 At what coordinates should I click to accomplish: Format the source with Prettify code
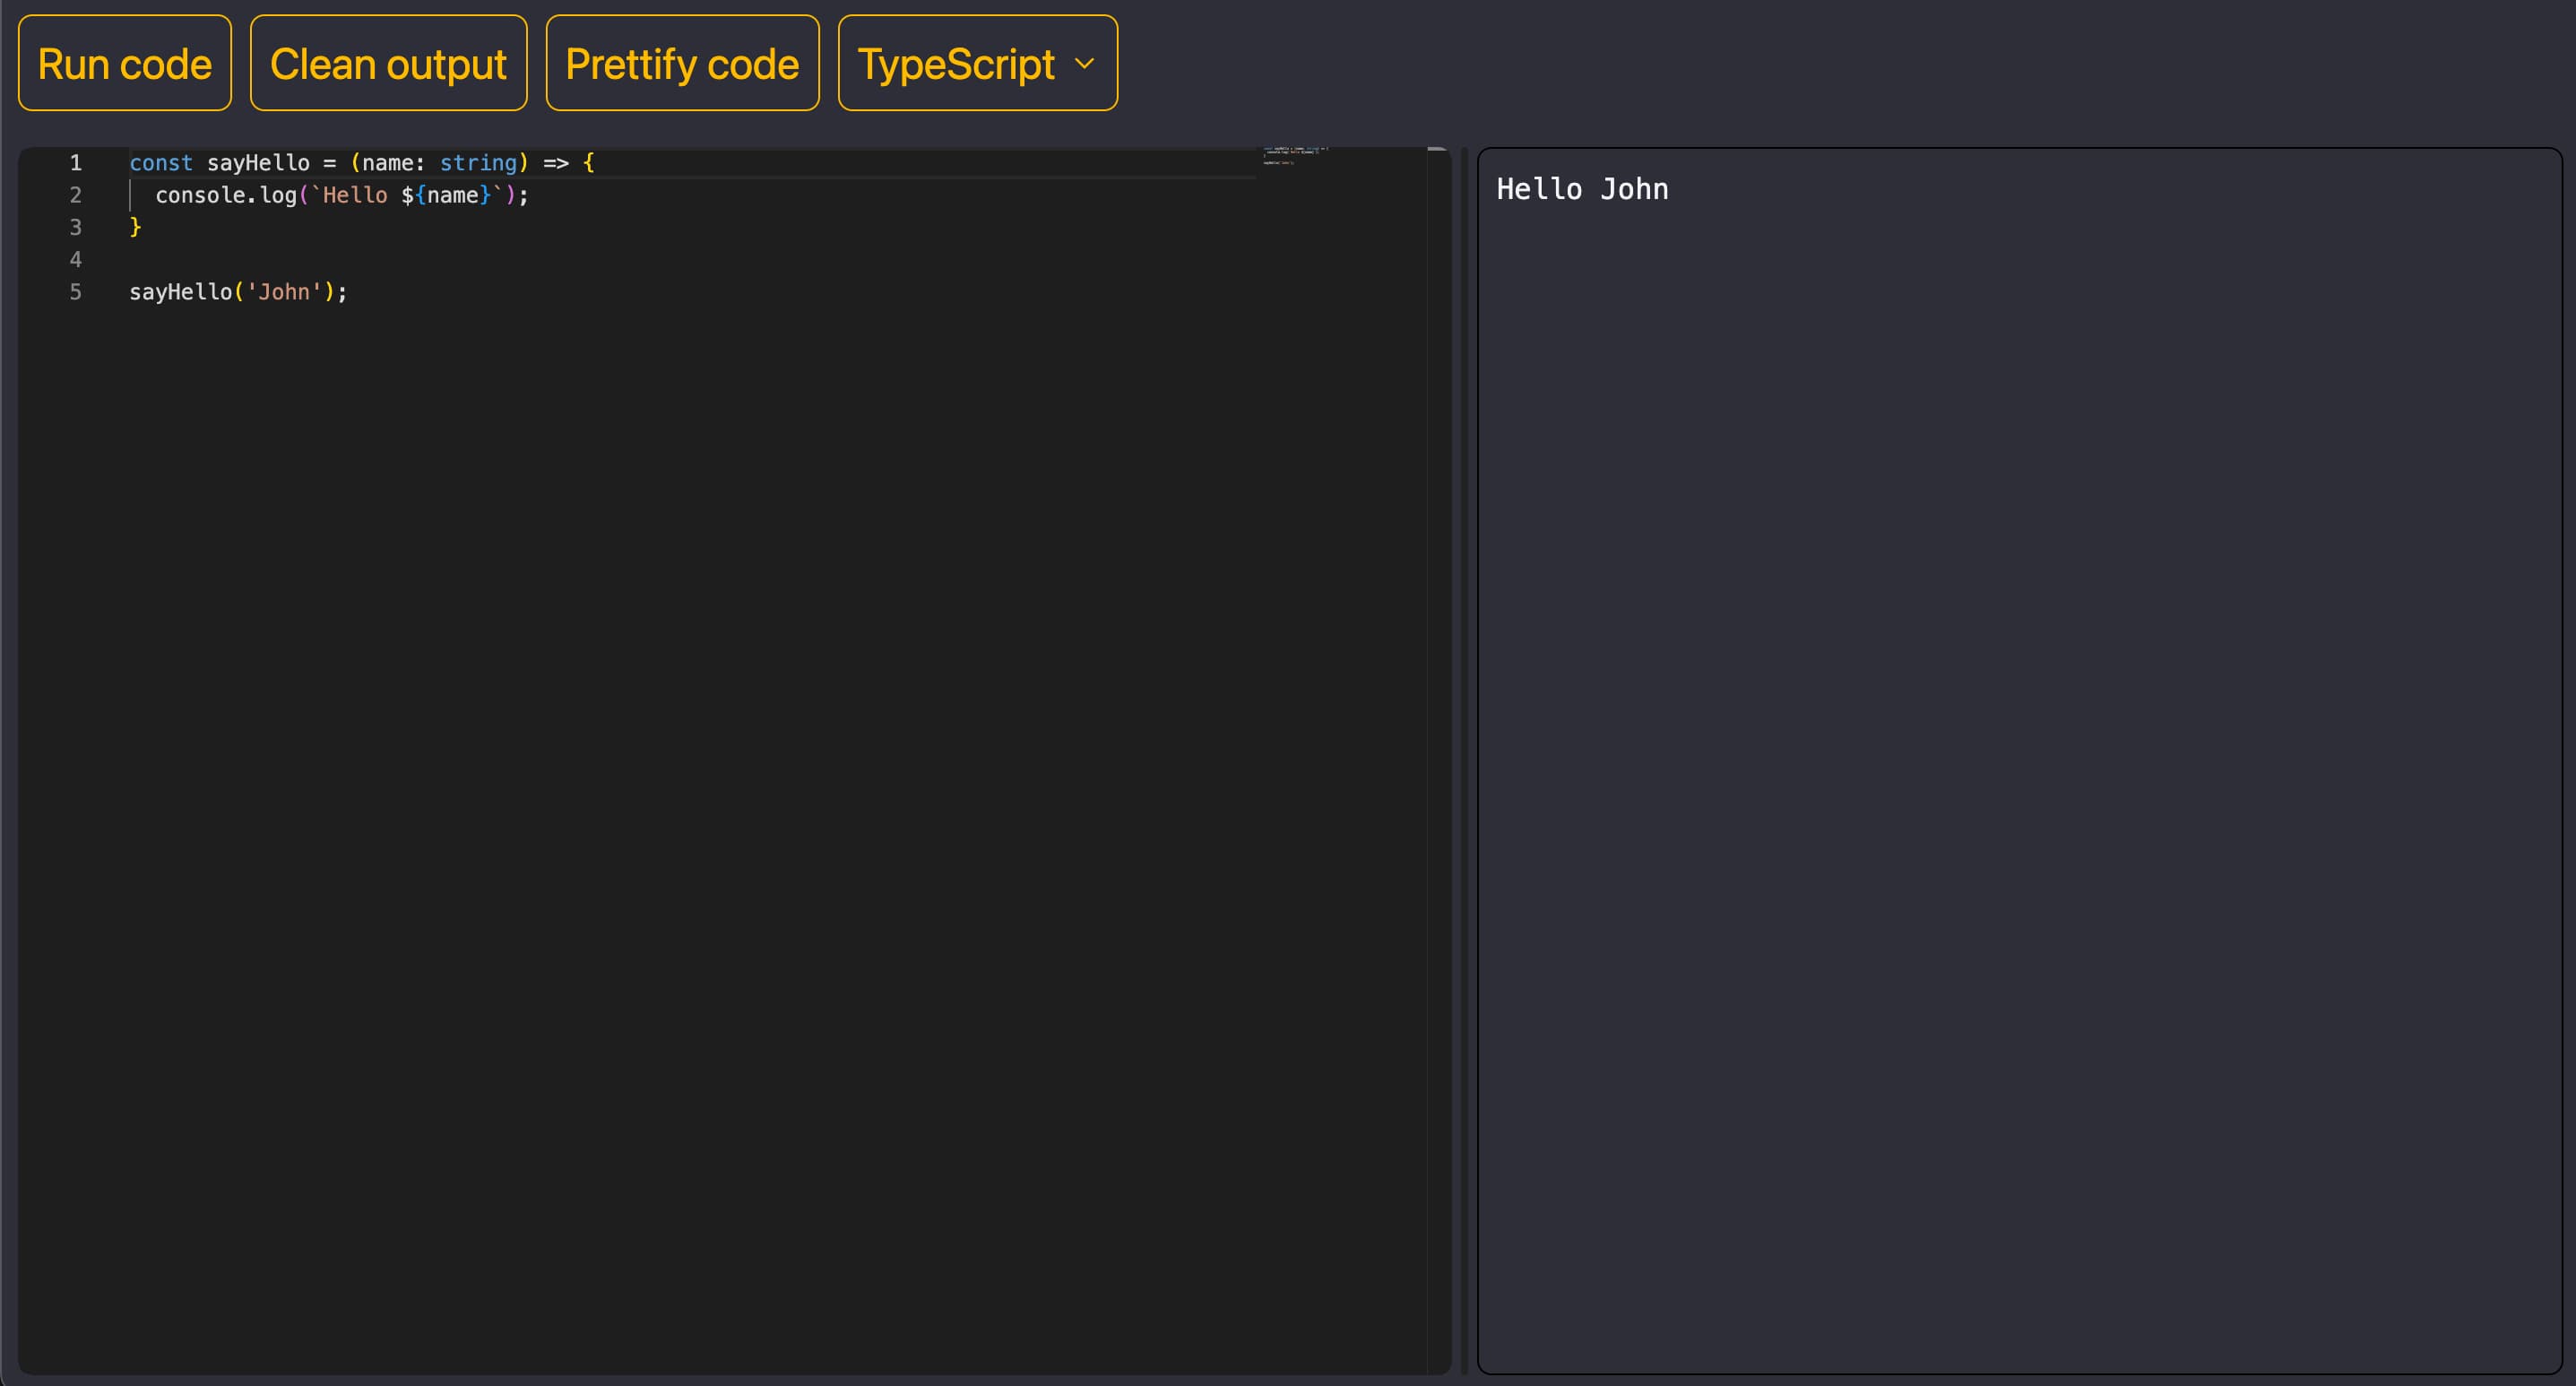pyautogui.click(x=682, y=63)
